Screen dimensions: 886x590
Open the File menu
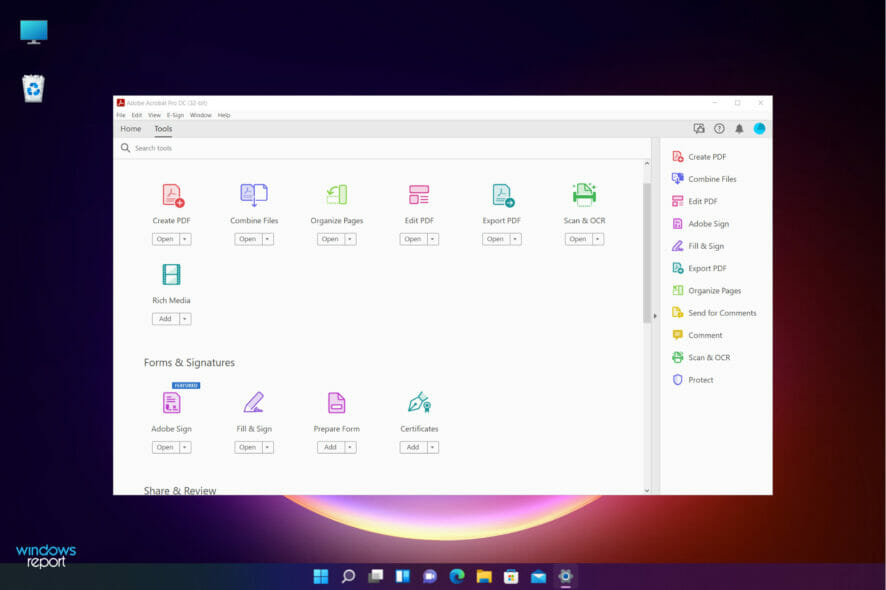(x=121, y=115)
